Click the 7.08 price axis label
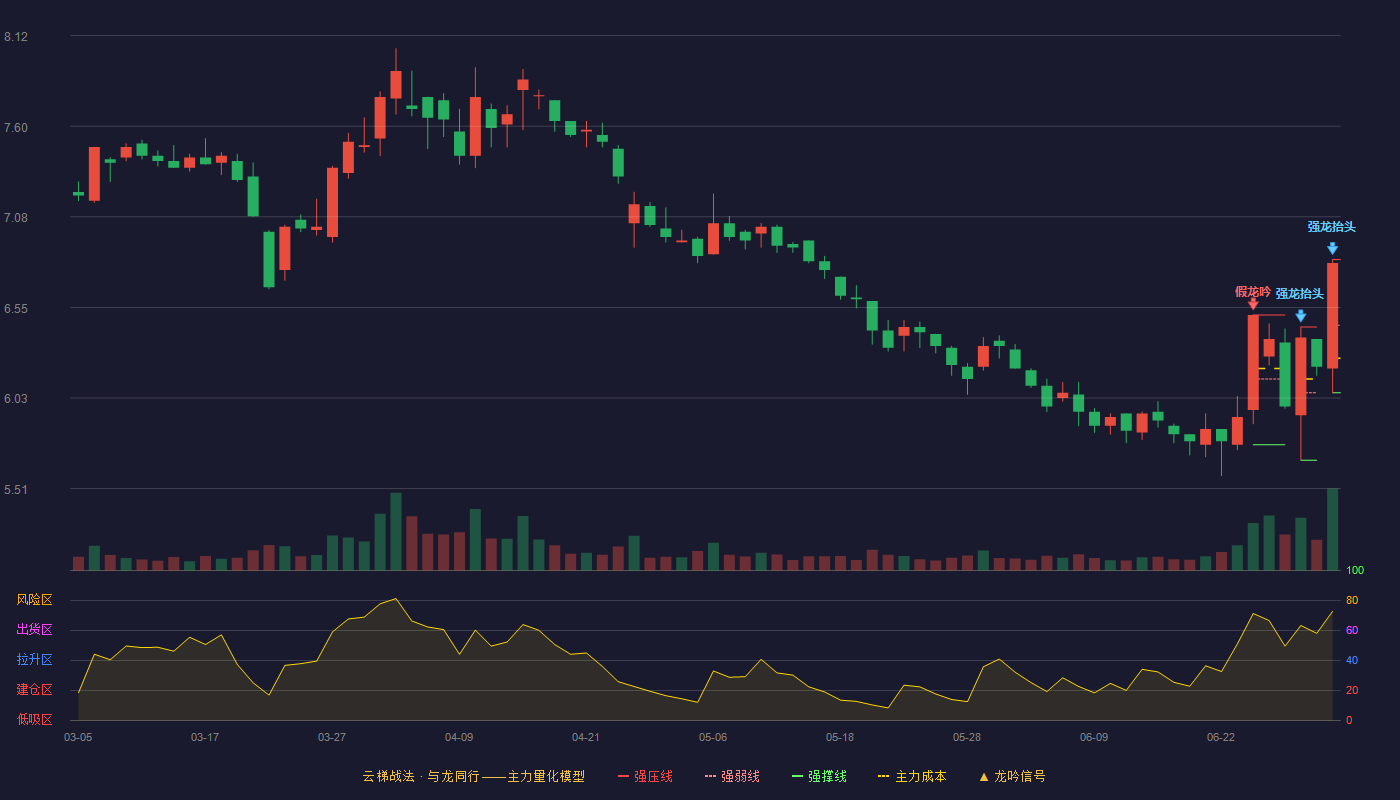The image size is (1400, 800). (16, 218)
